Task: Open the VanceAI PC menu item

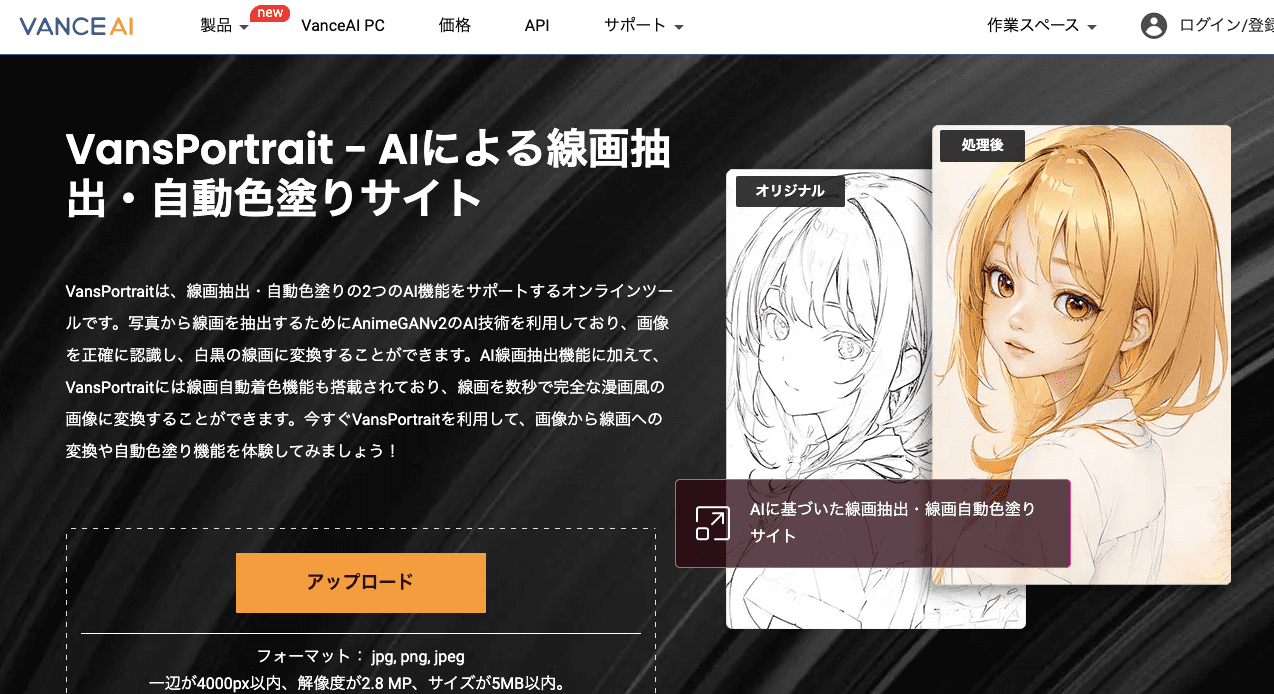Action: 343,26
